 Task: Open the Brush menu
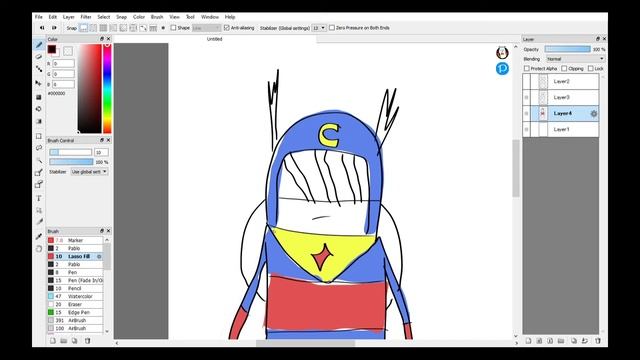coord(157,17)
